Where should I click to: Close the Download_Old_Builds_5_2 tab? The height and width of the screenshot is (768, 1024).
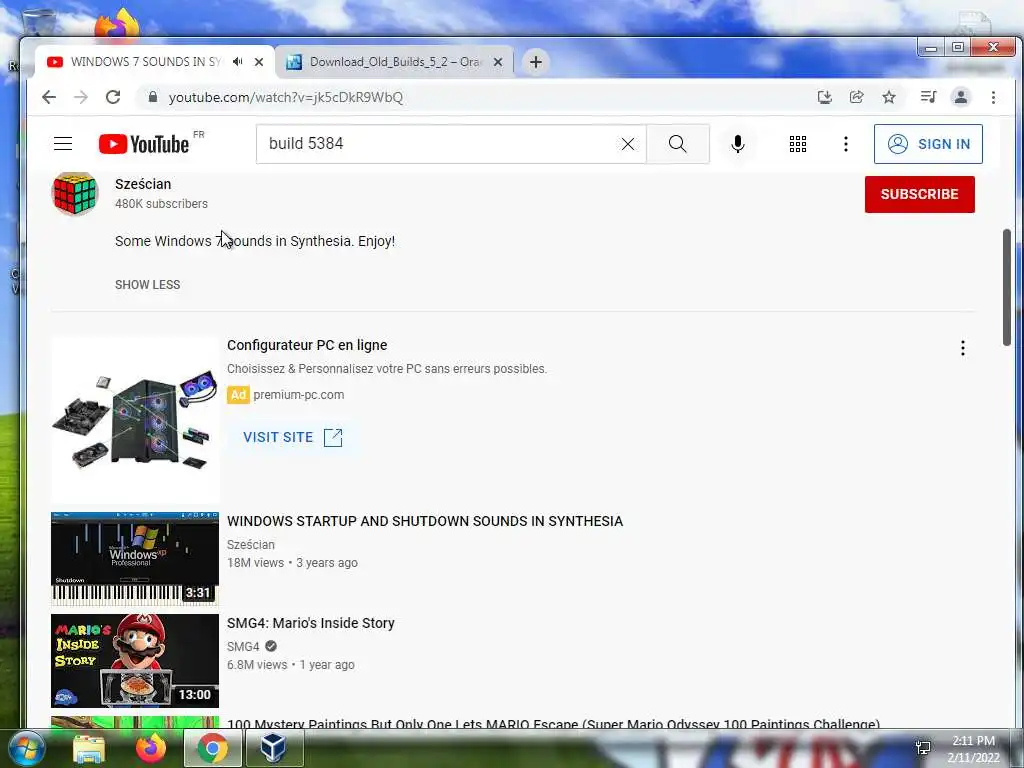[498, 62]
